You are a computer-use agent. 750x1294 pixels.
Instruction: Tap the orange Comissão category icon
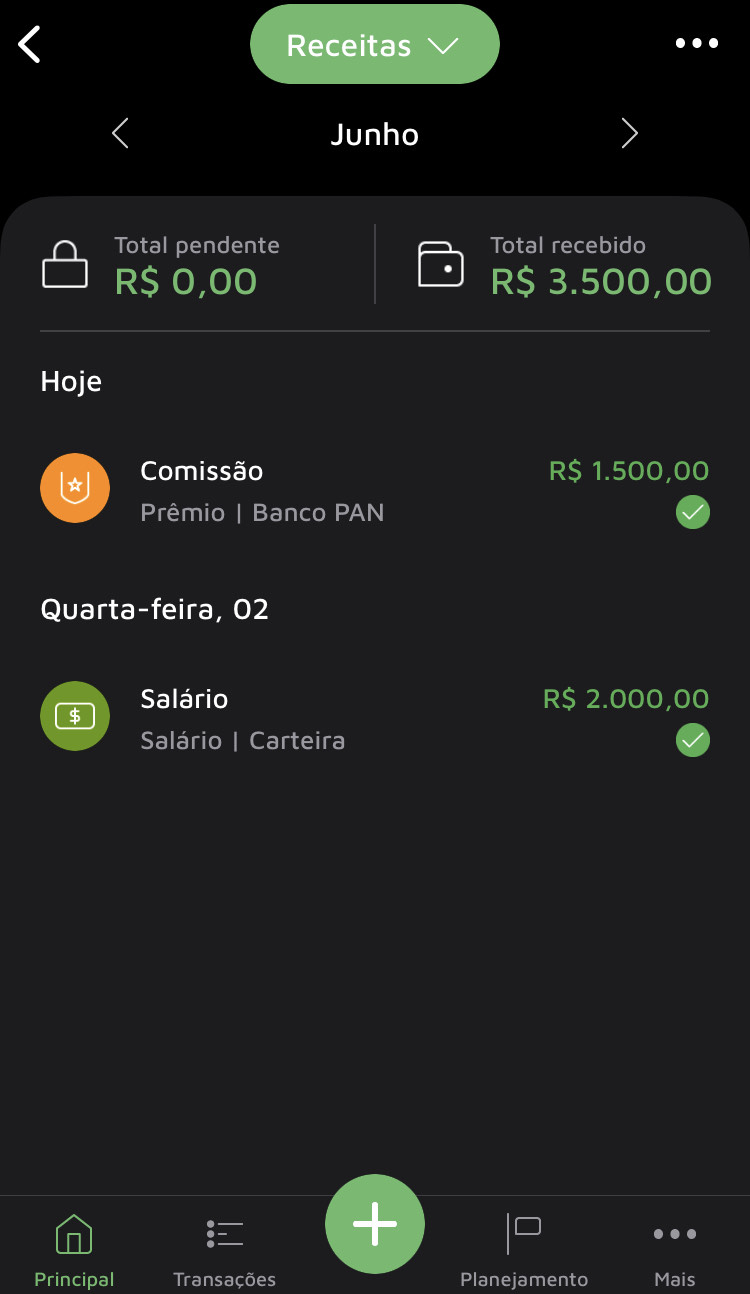[x=75, y=488]
